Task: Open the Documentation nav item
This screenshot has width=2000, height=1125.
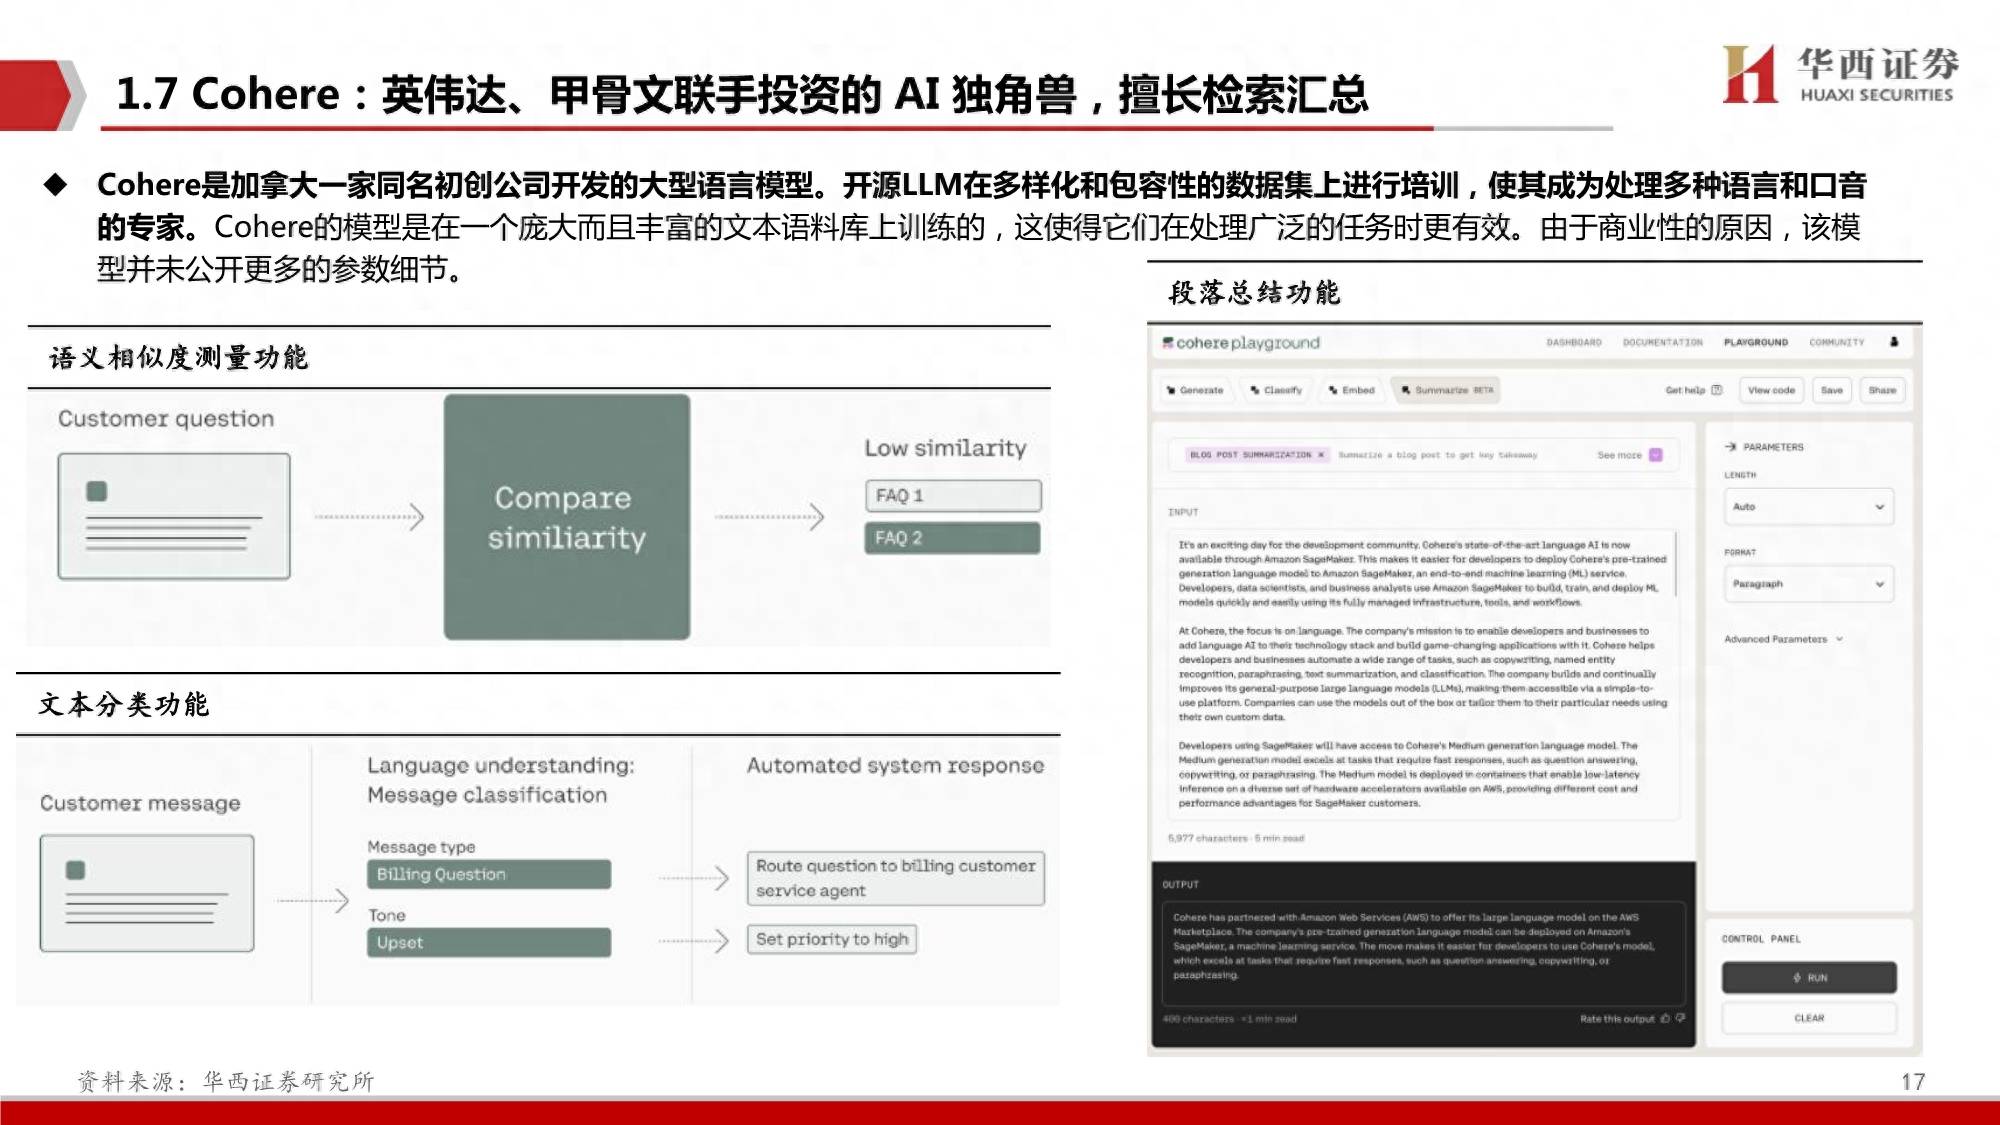Action: 1662,343
